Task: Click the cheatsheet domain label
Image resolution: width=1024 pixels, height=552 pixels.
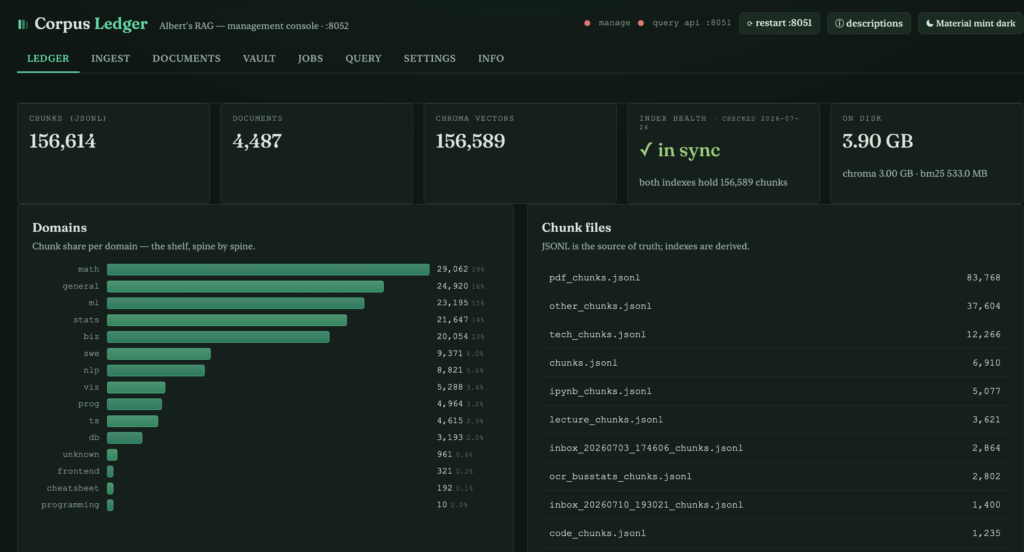Action: point(72,488)
